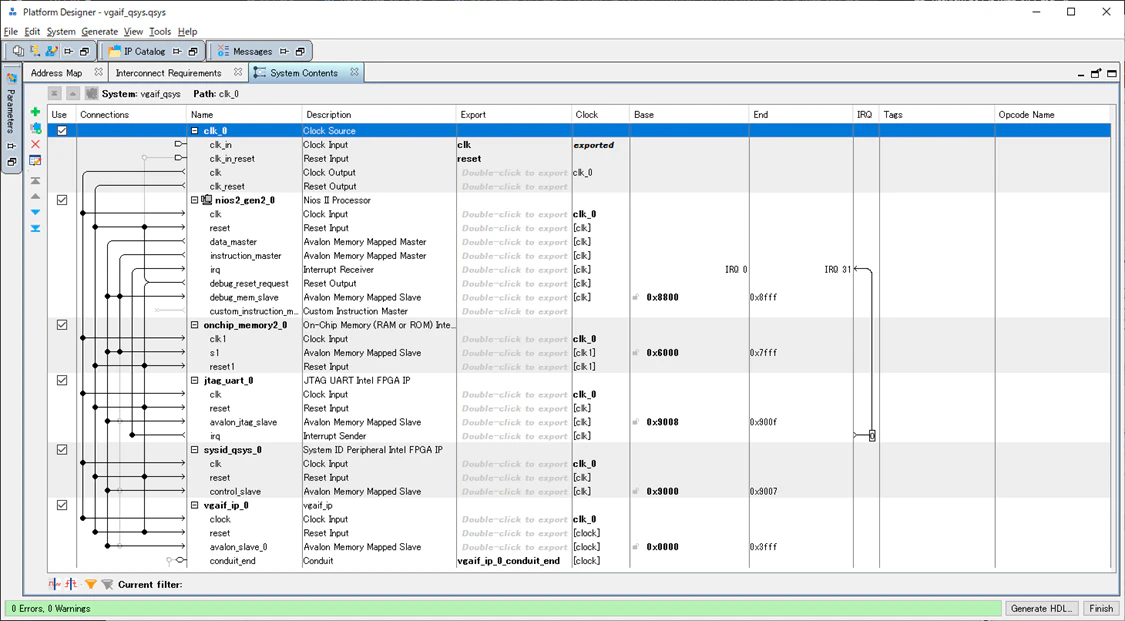
Task: Click the first icon in the top-left toolbar
Action: click(18, 51)
